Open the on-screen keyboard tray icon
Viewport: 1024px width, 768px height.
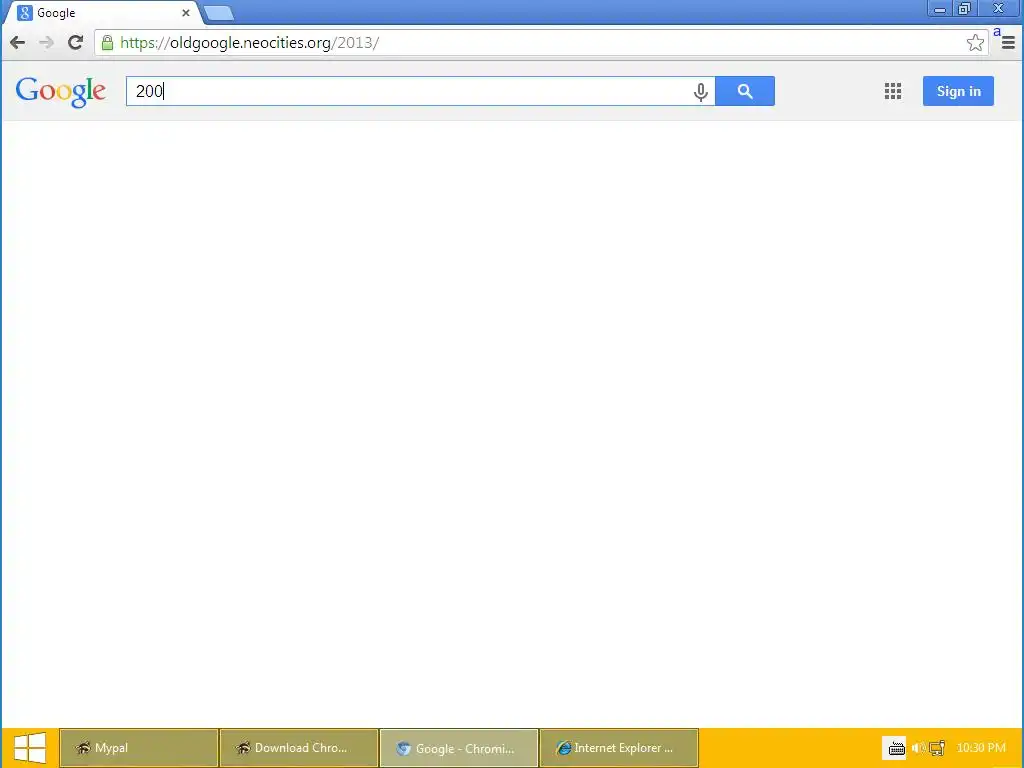(896, 748)
